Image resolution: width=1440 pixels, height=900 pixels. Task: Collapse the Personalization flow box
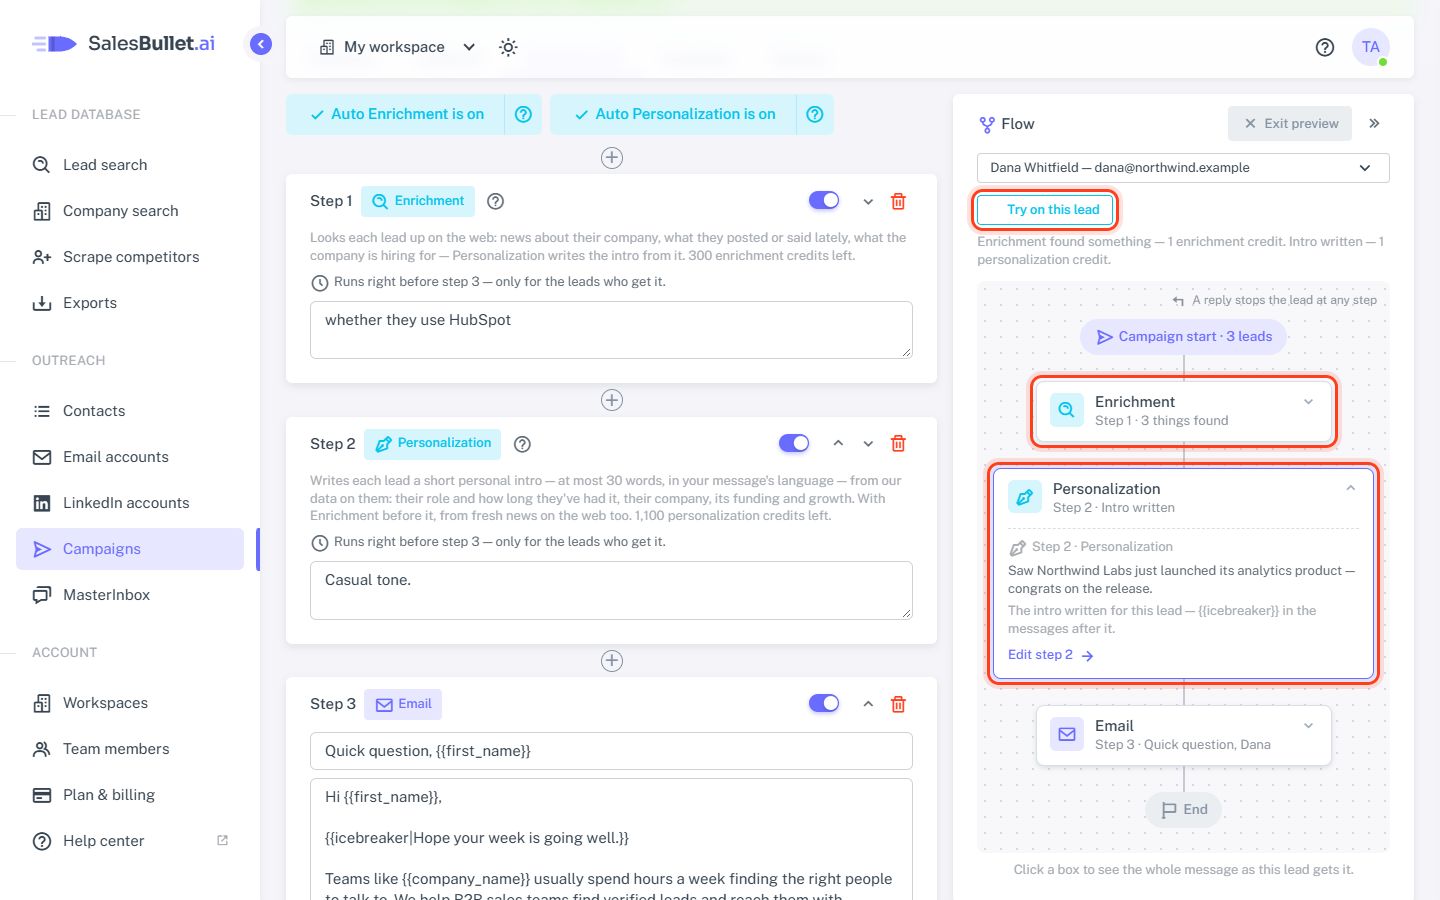click(1350, 488)
